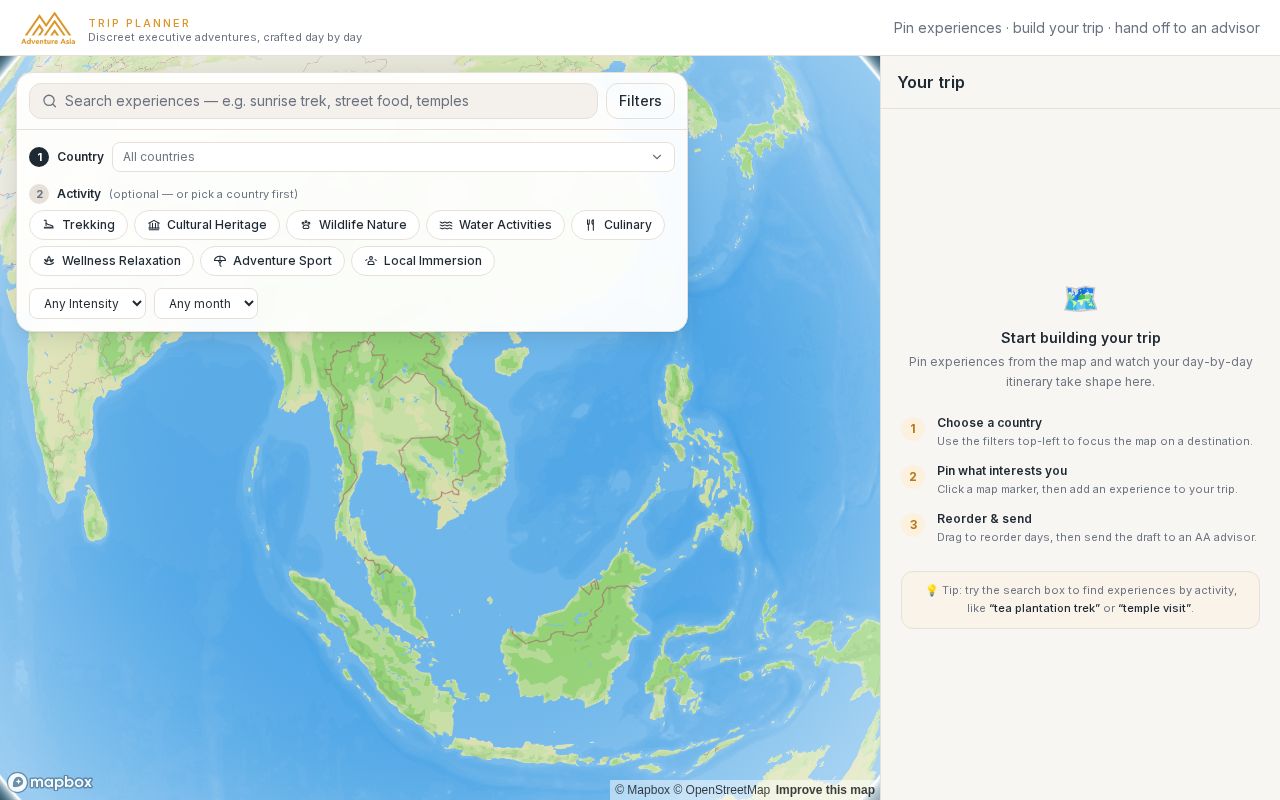This screenshot has height=800, width=1280.
Task: Toggle the Local Immersion chip
Action: [423, 261]
